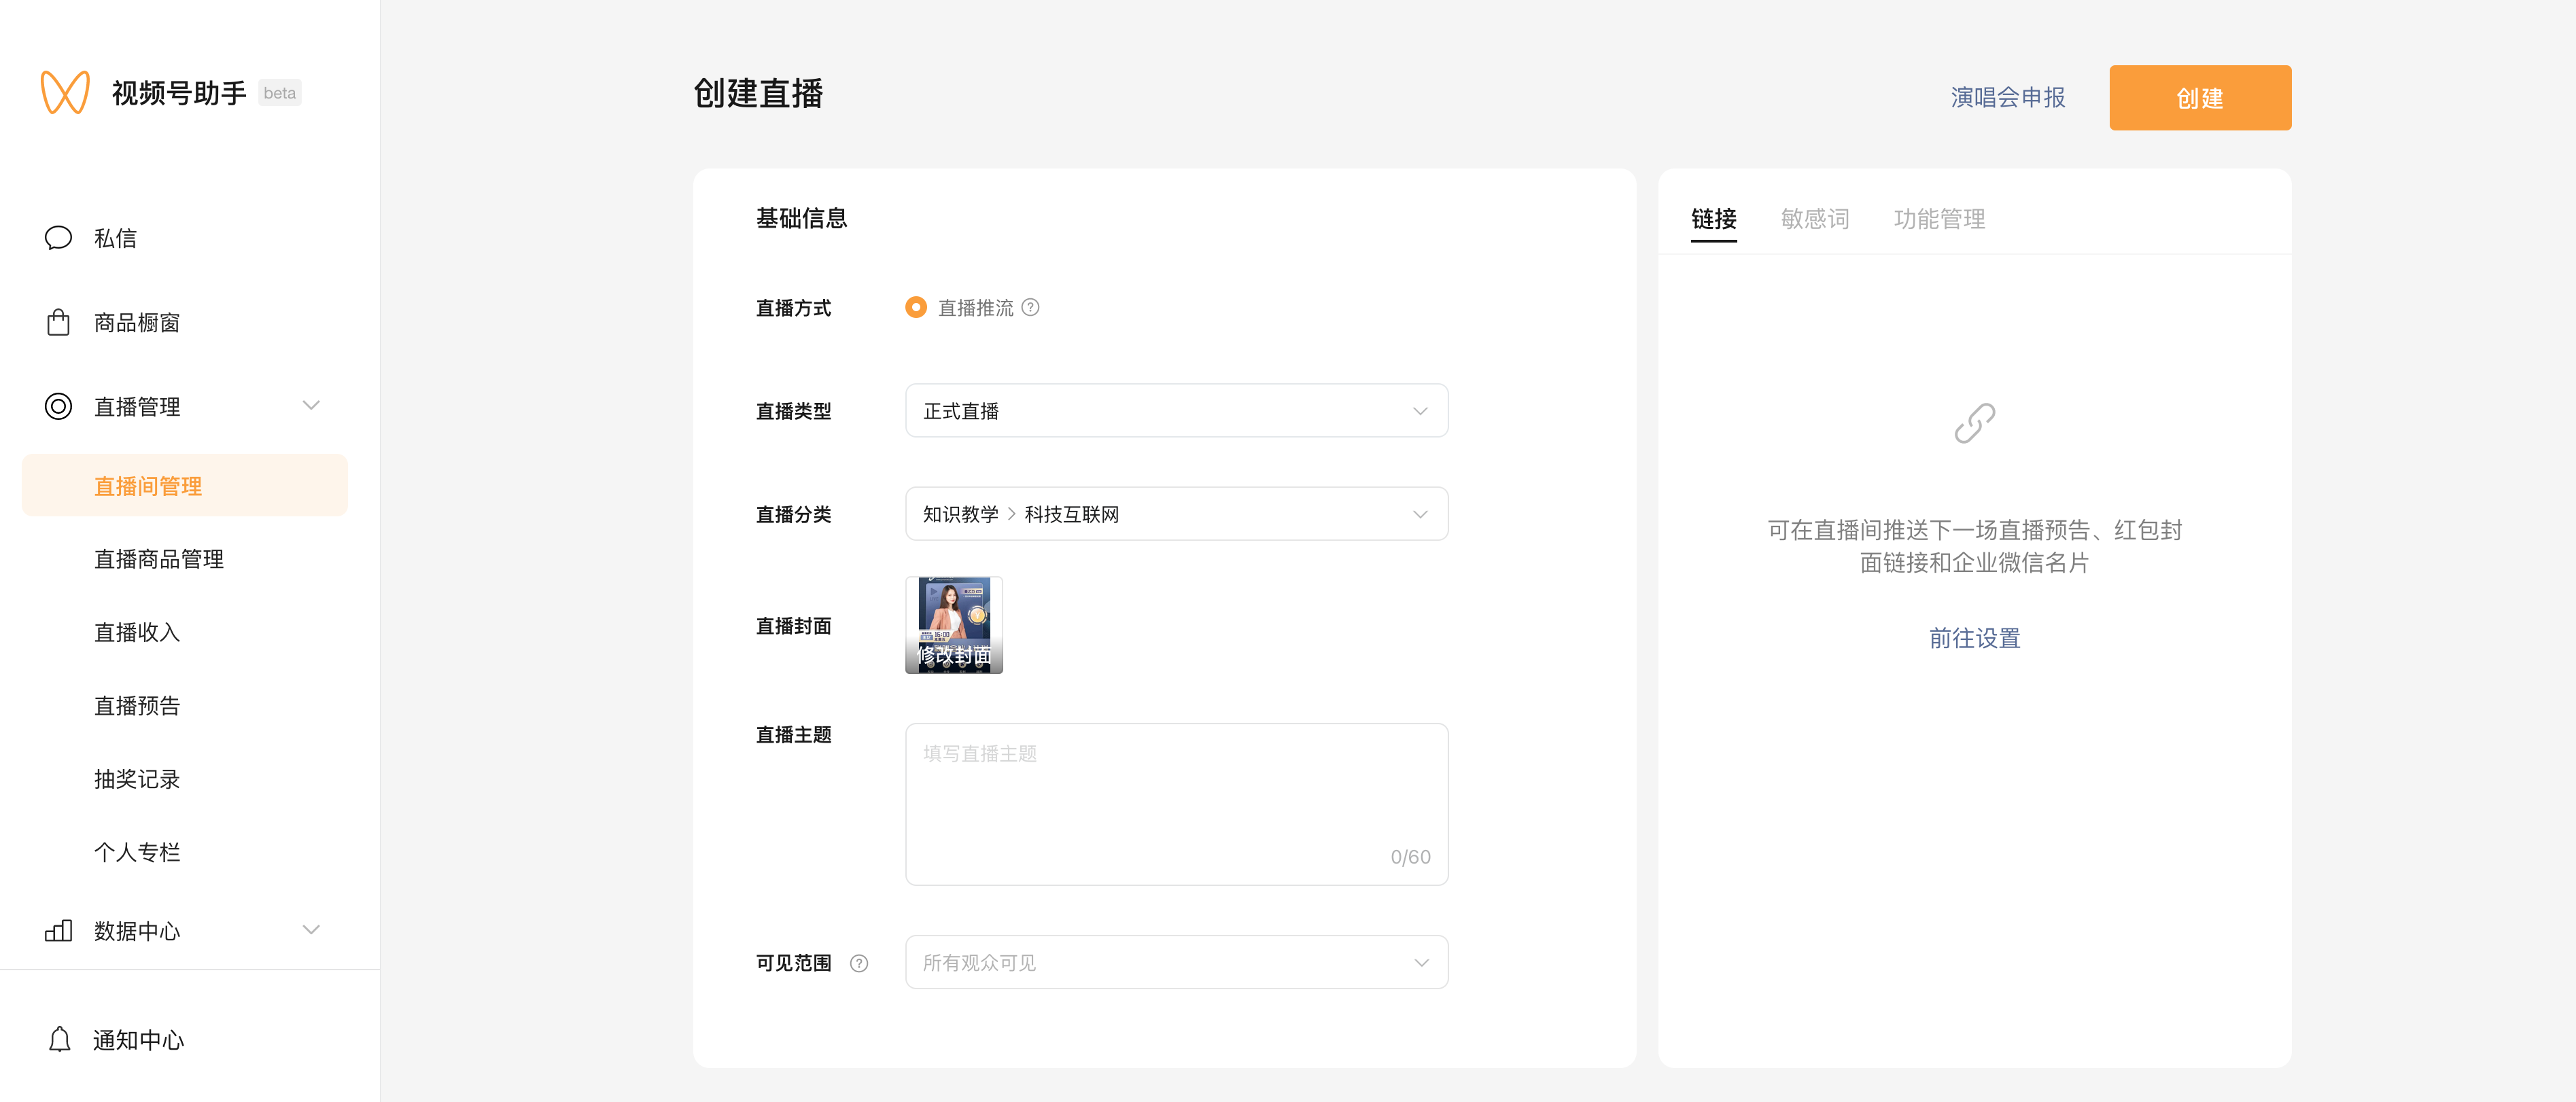Click the 数据中心 bar chart icon
This screenshot has width=2576, height=1102.
click(x=58, y=931)
